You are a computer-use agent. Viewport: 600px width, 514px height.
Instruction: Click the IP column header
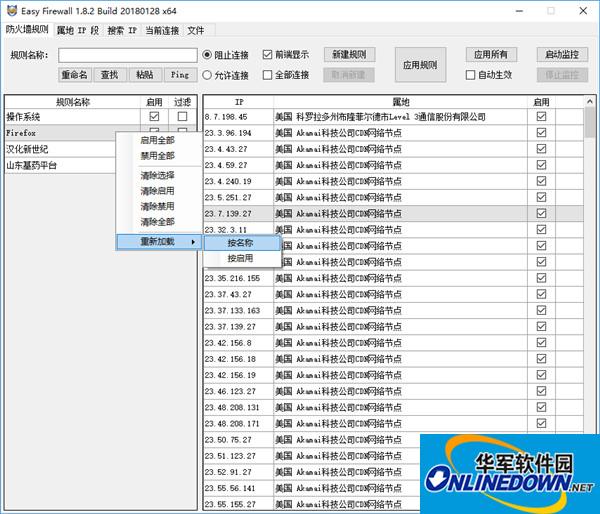(239, 102)
